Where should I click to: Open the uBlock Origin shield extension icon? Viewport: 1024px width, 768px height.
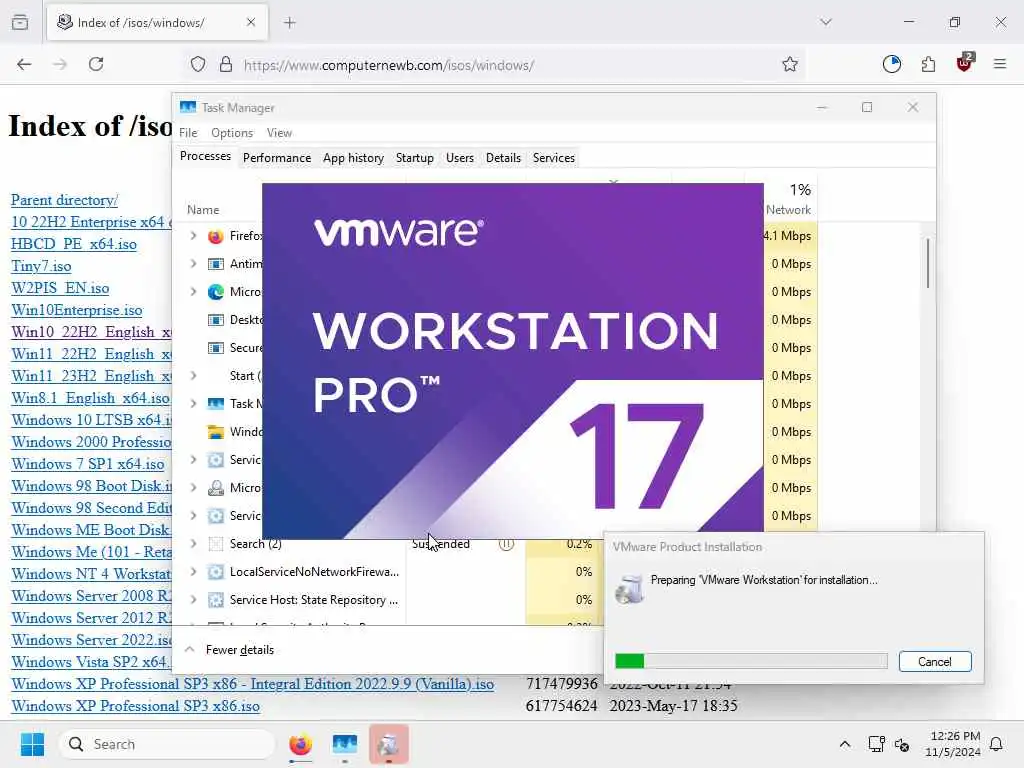[964, 63]
